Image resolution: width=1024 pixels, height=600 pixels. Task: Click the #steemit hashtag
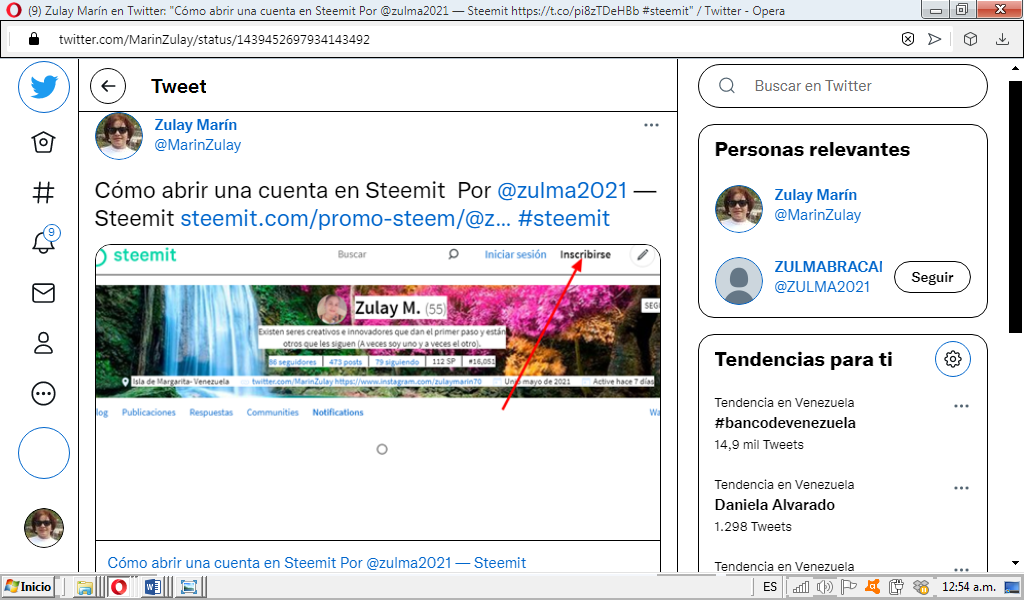pyautogui.click(x=564, y=218)
